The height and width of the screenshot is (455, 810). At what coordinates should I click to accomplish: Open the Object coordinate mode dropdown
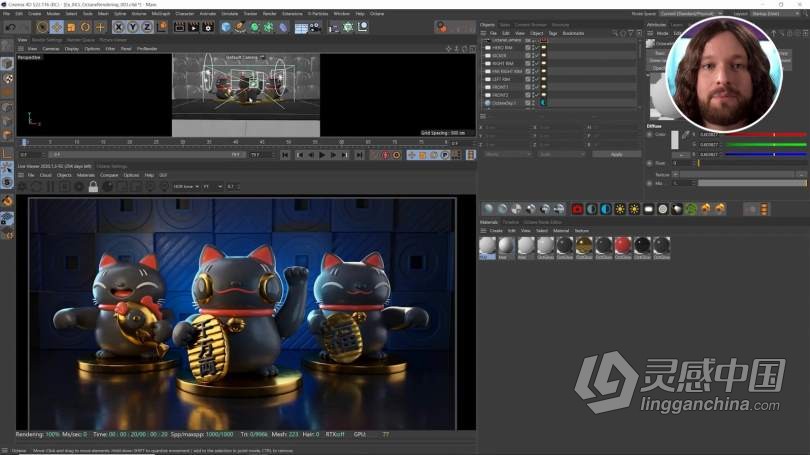pyautogui.click(x=508, y=154)
